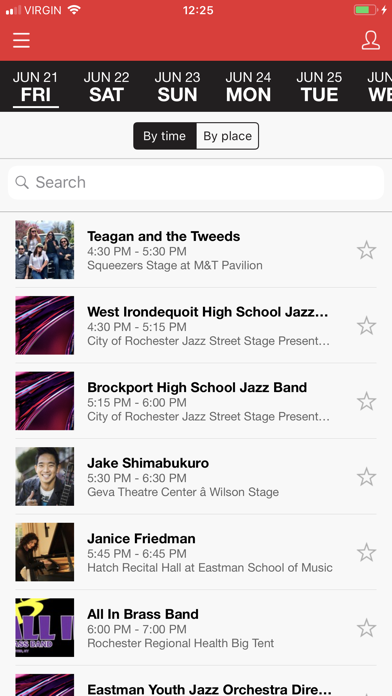Screen dimensions: 392x696
Task: Open the Janice Friedman event title
Action: coord(141,538)
